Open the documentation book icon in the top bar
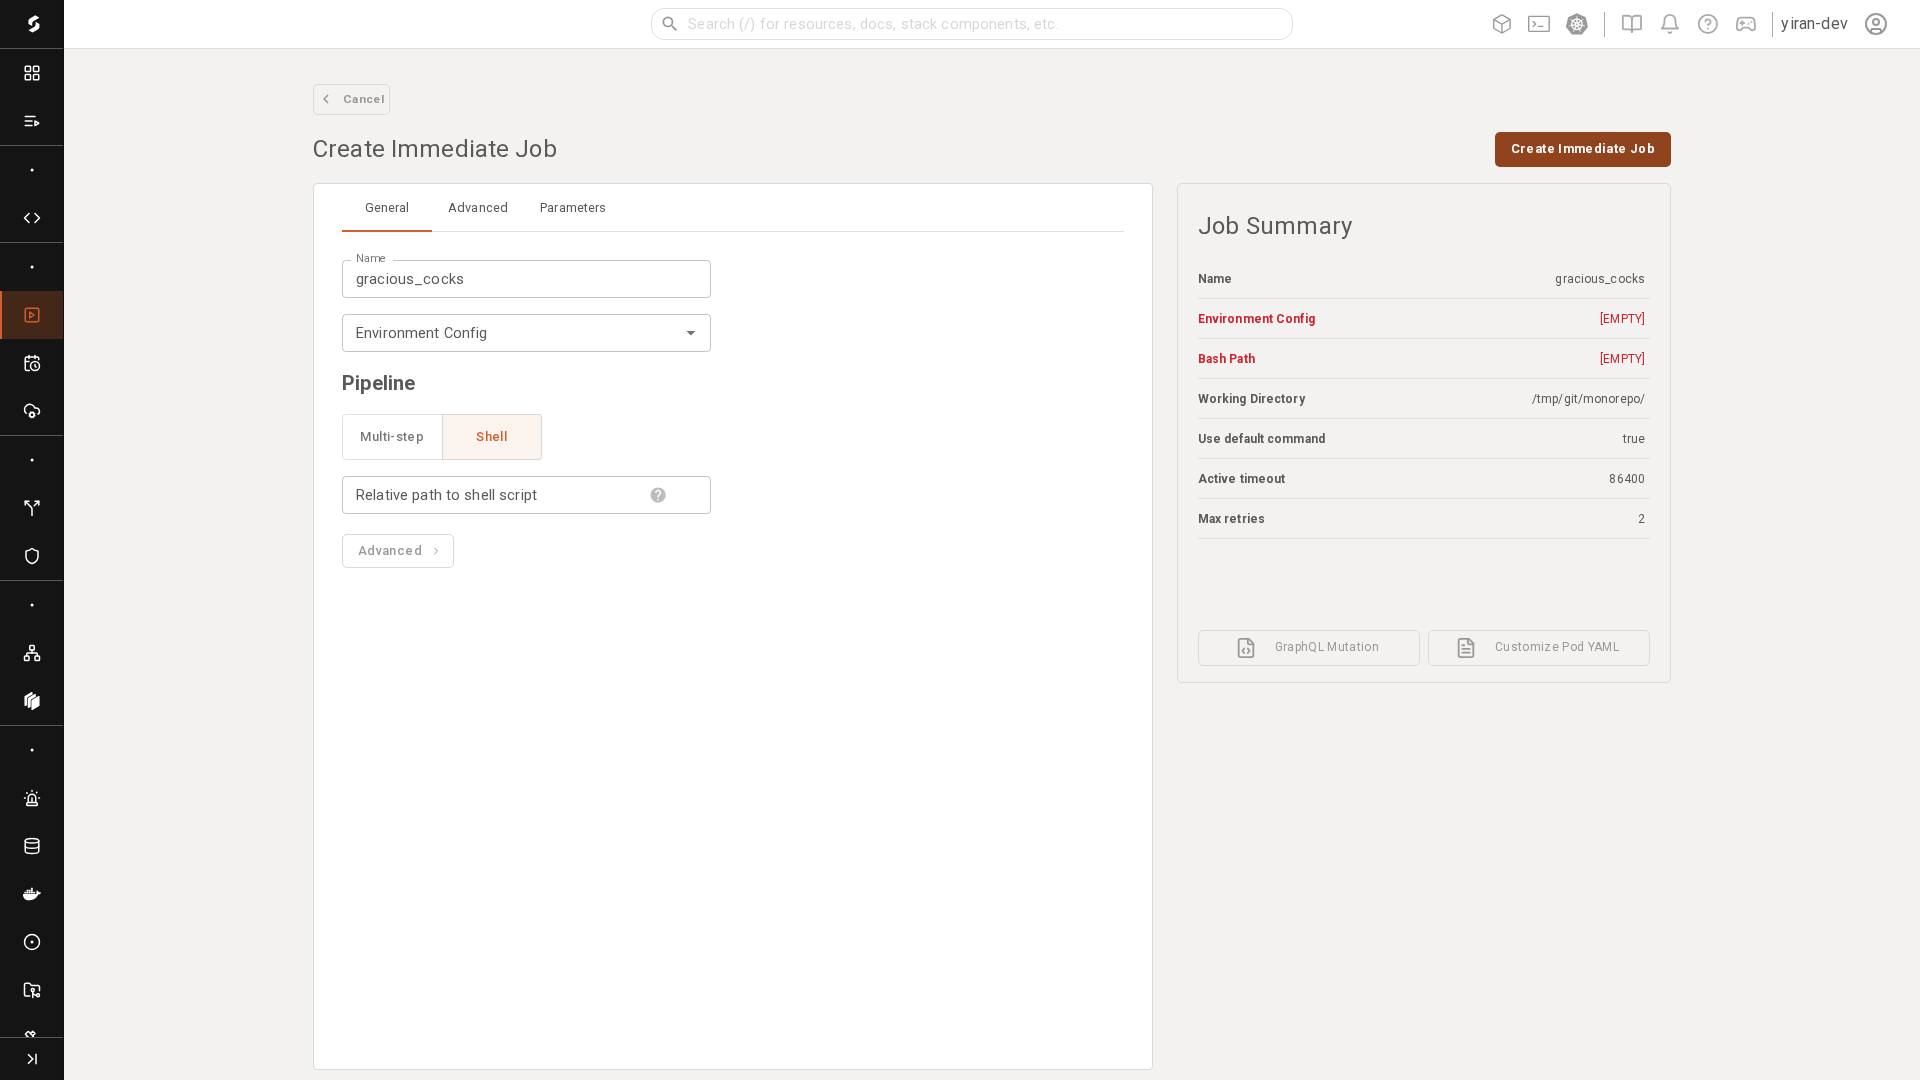This screenshot has height=1080, width=1920. click(1630, 24)
